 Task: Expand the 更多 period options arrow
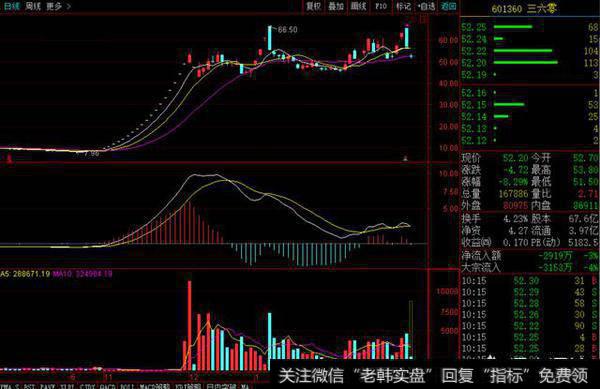68,6
